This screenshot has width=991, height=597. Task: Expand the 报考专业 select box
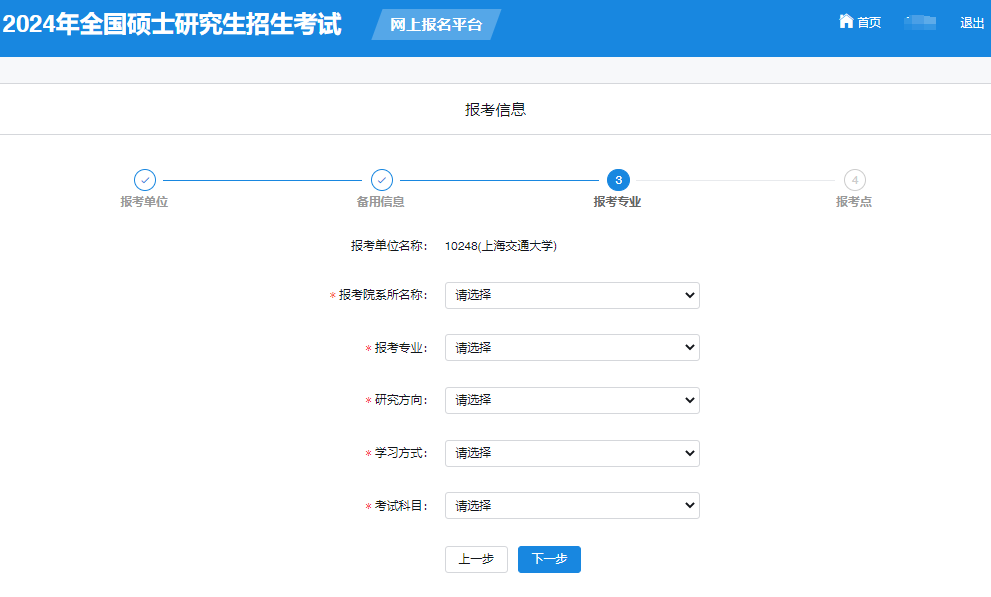(572, 347)
